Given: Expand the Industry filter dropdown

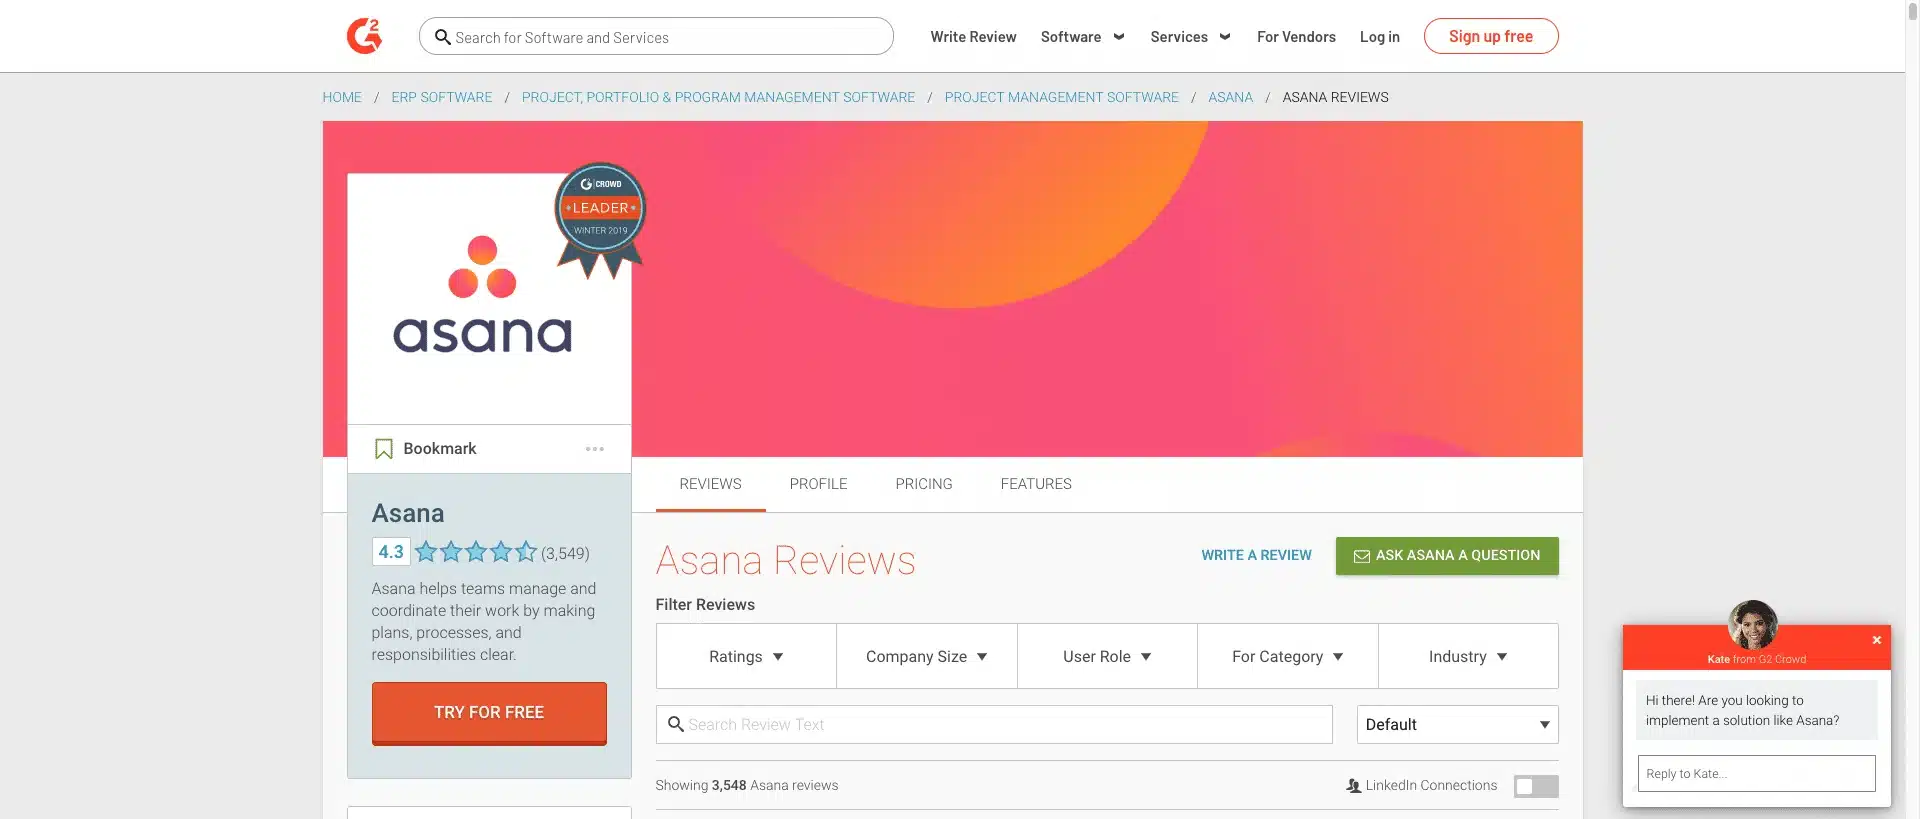Looking at the screenshot, I should pyautogui.click(x=1467, y=657).
